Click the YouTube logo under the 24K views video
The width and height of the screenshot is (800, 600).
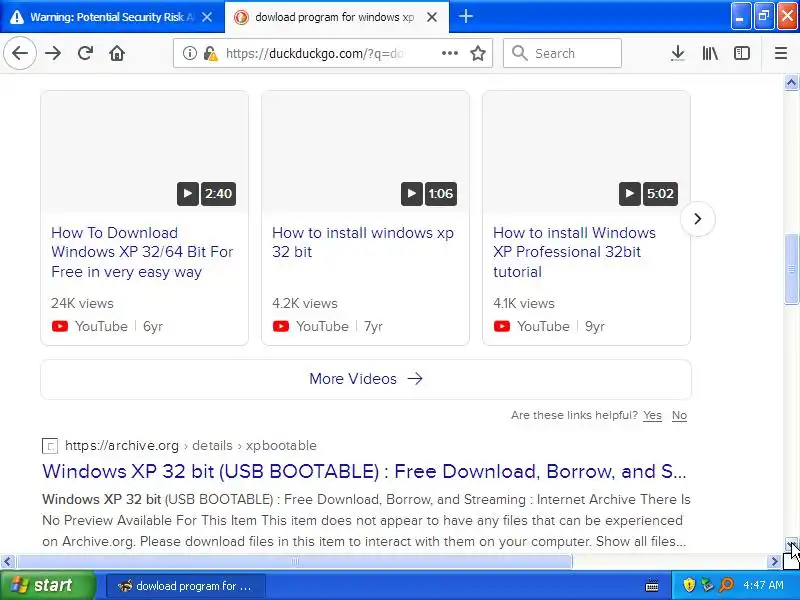(60, 326)
